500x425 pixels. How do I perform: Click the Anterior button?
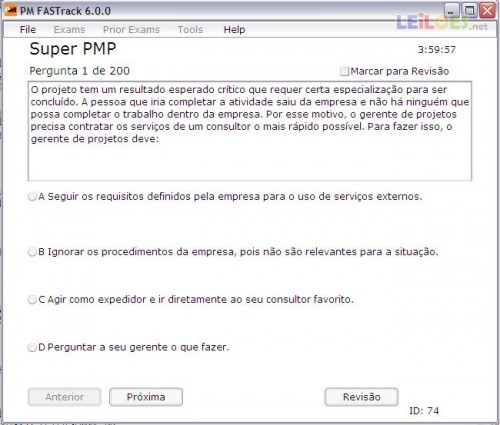coord(65,397)
